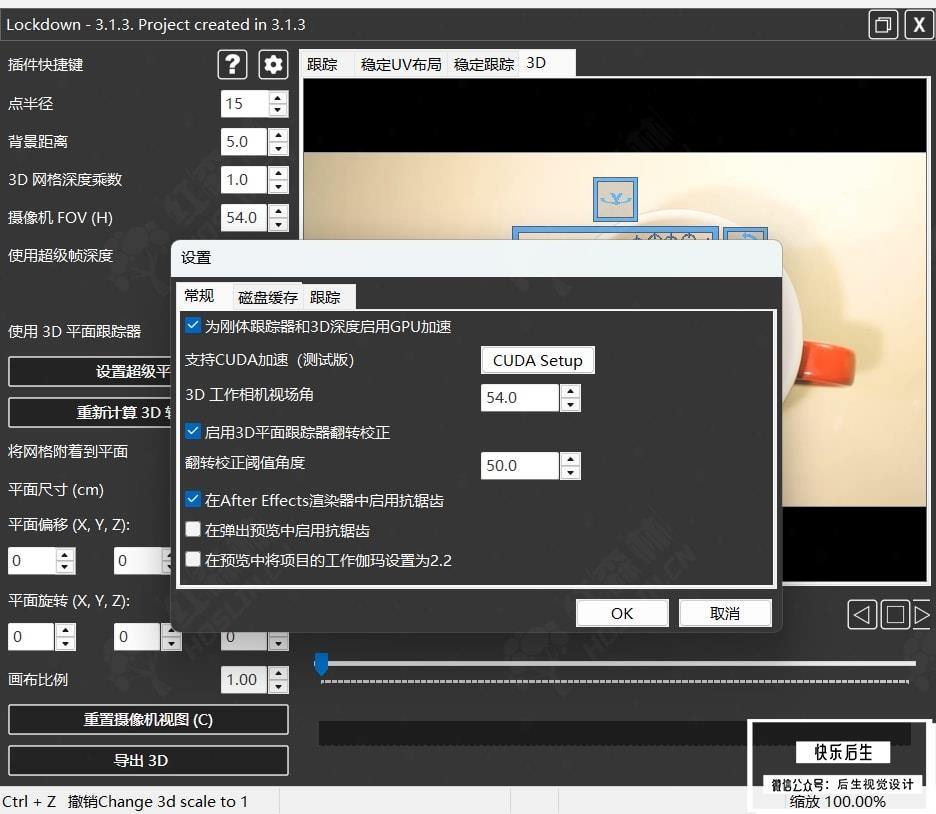This screenshot has width=936, height=814.
Task: Click the blue timeline slider handle
Action: click(321, 664)
